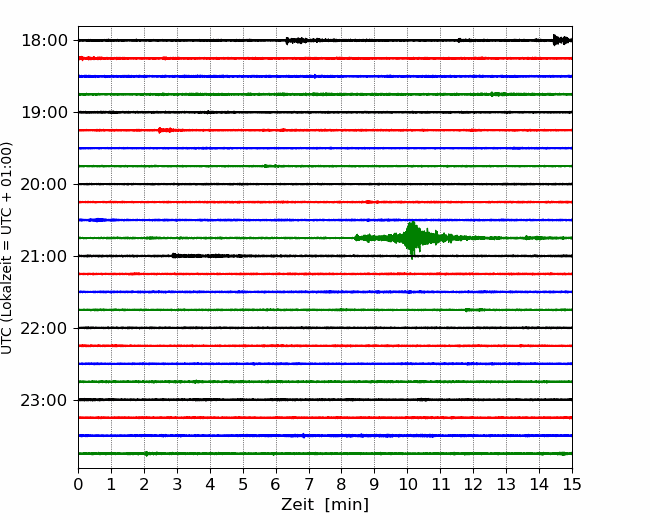This screenshot has width=650, height=520.
Task: Click the red signal blip after 20:00 near minute 9
Action: (370, 202)
